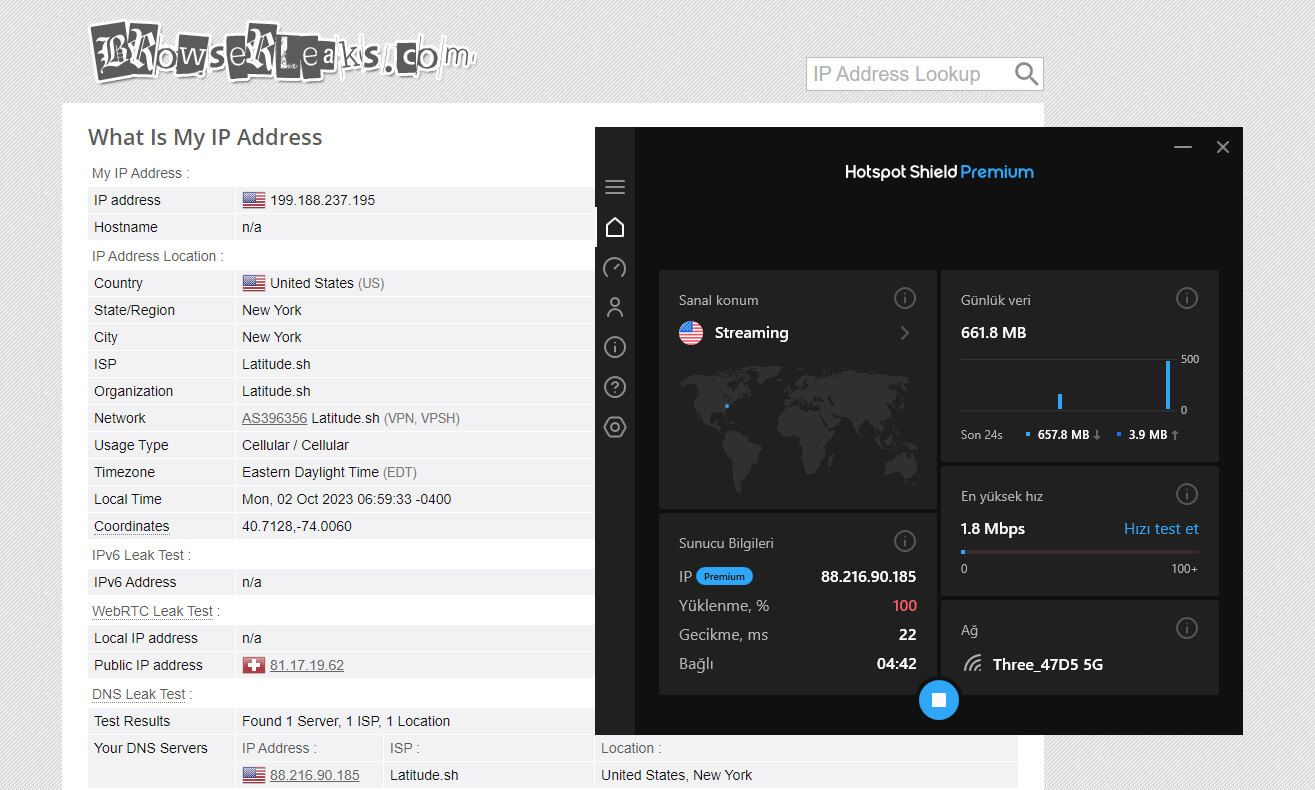Screen dimensions: 1315x790
Task: Go to Hotspot Shield home tab
Action: click(x=615, y=227)
